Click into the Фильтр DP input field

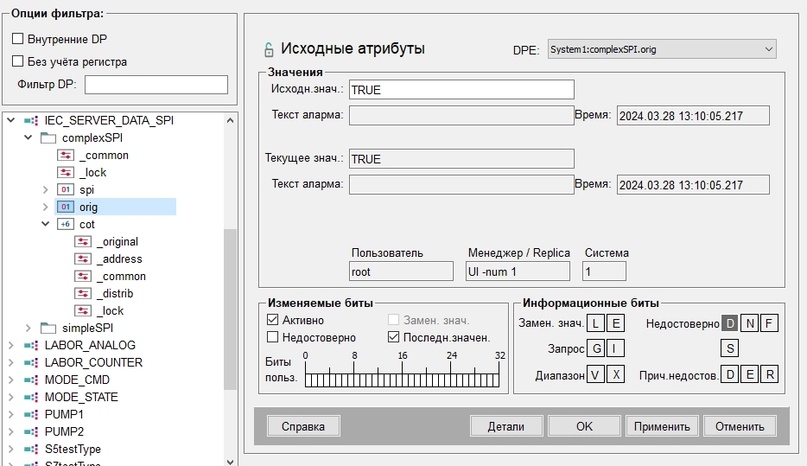pos(156,84)
